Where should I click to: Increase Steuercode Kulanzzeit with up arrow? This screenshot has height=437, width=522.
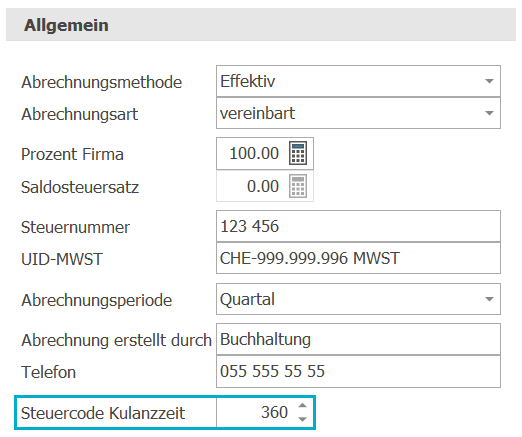coord(302,406)
